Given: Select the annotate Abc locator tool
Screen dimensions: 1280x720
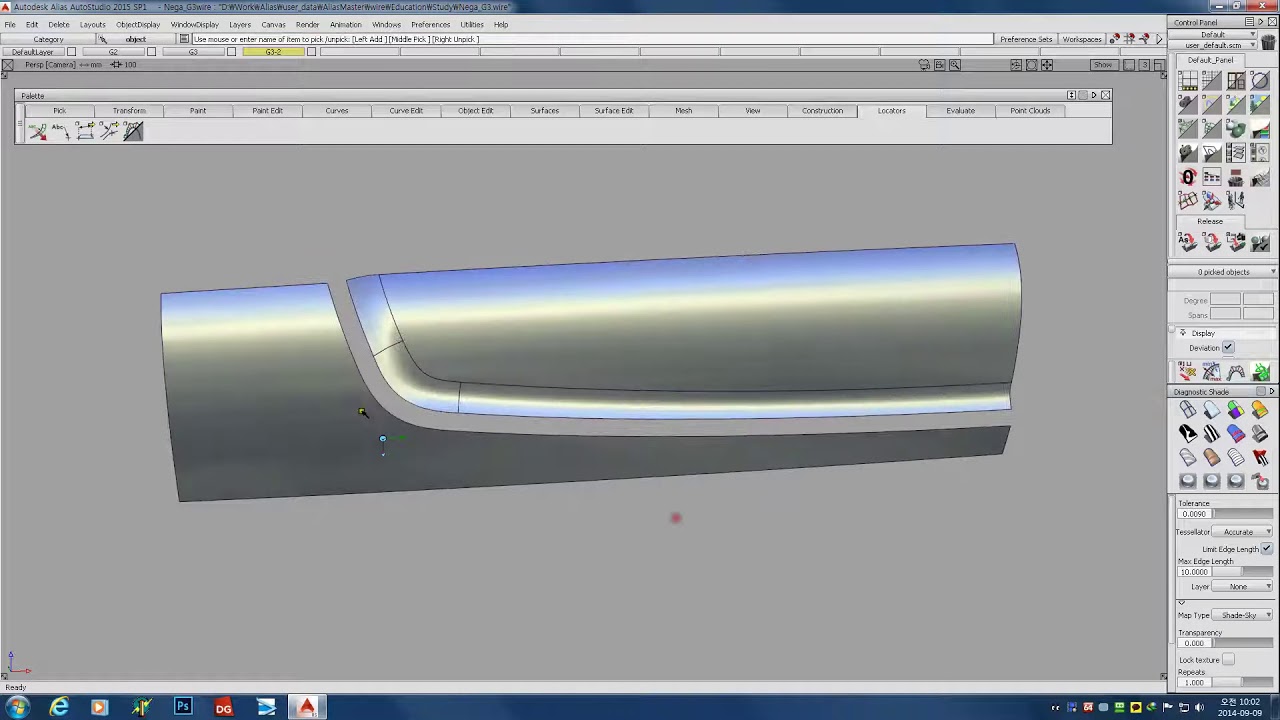Looking at the screenshot, I should [60, 131].
